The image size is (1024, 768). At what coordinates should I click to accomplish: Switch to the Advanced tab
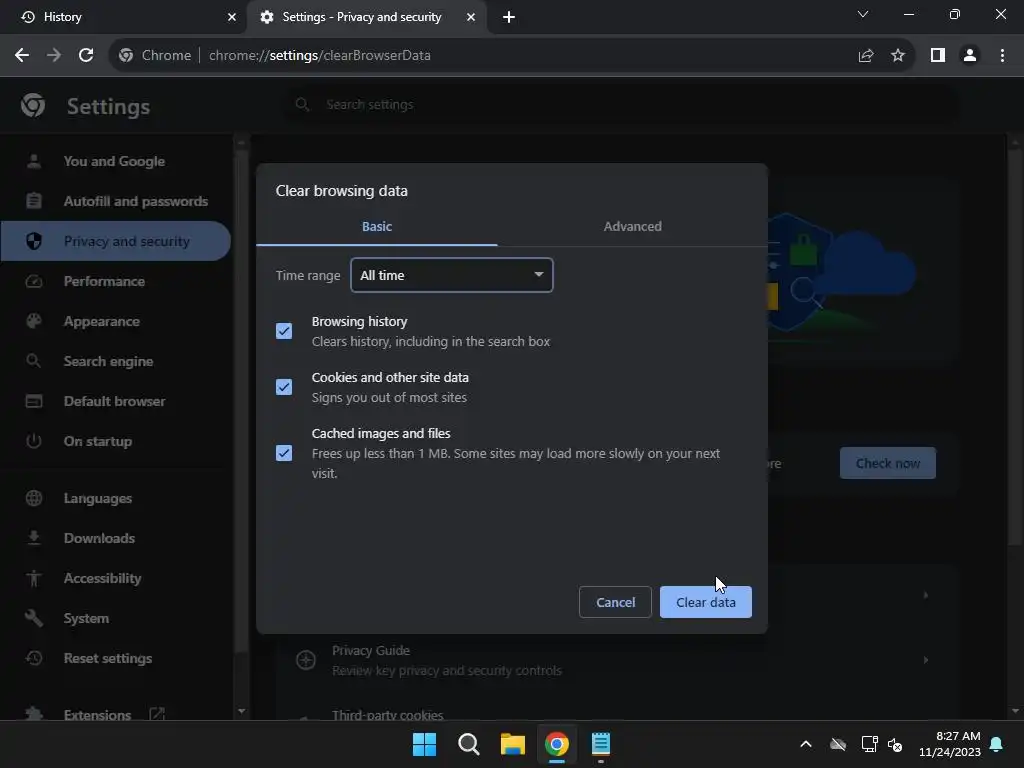point(632,227)
